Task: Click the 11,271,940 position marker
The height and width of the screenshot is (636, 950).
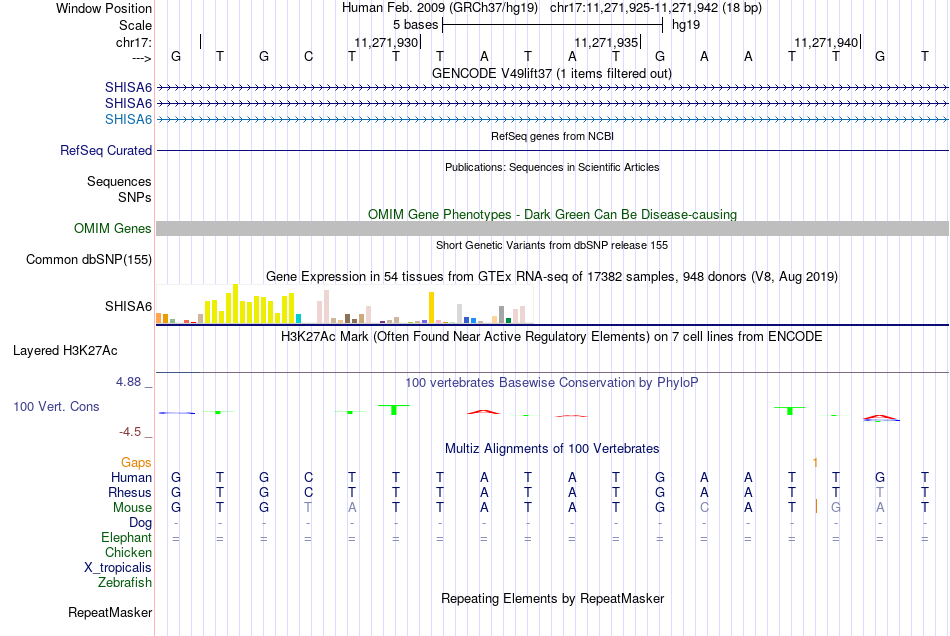Action: tap(828, 42)
